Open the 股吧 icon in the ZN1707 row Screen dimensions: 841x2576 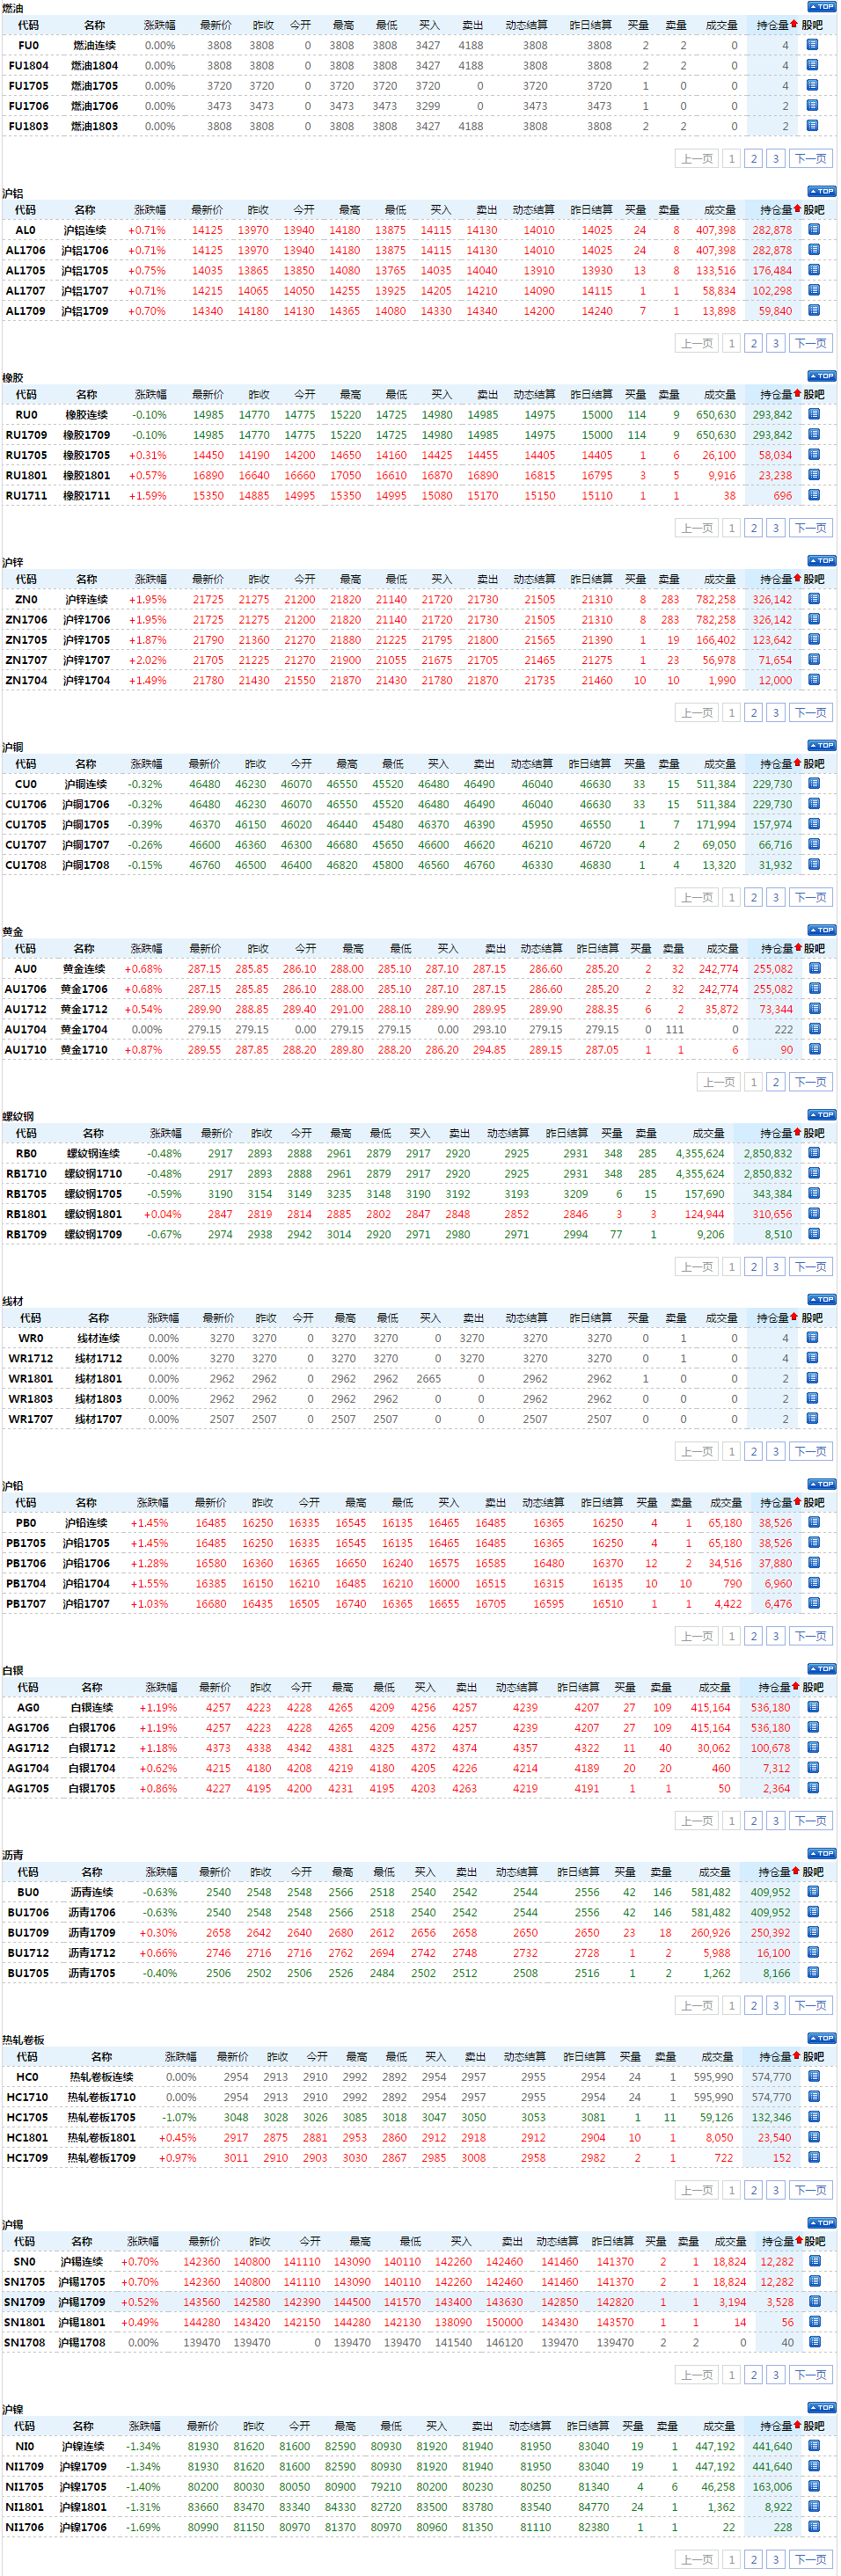814,659
